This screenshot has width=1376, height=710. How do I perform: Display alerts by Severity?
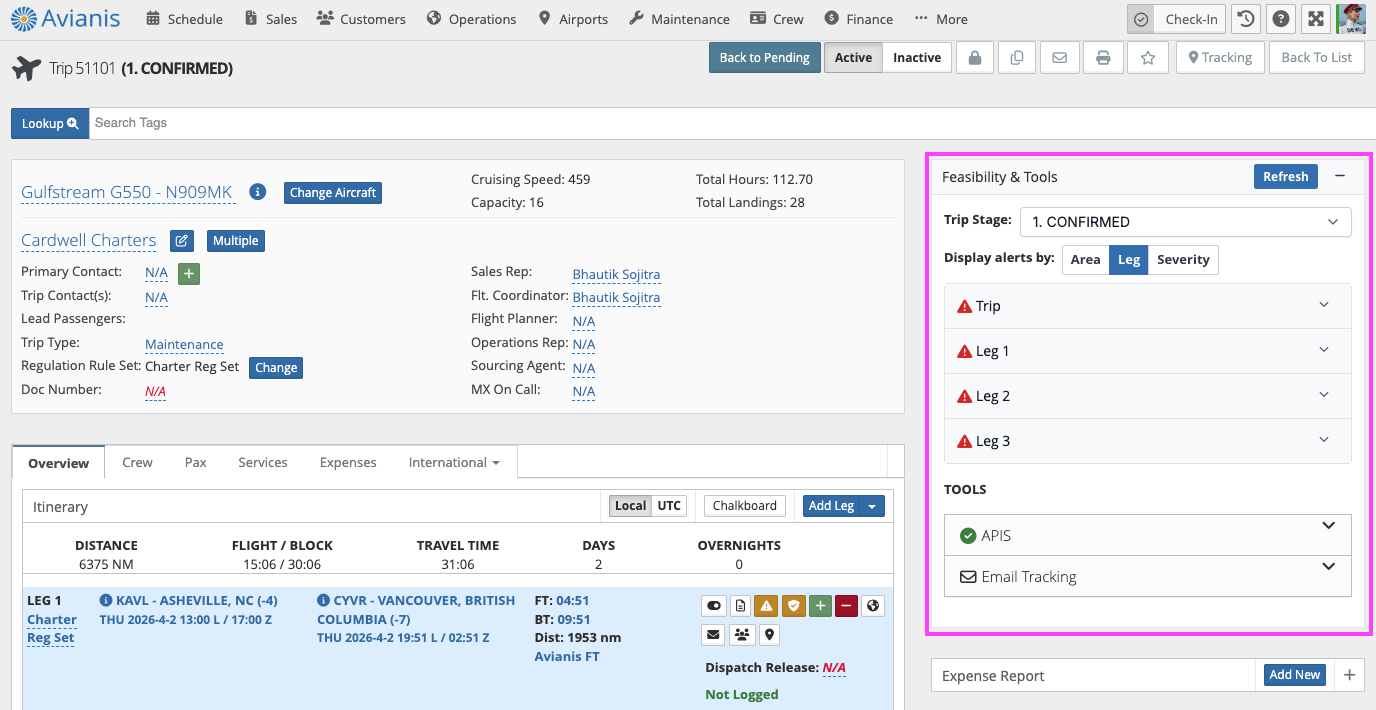[1183, 260]
